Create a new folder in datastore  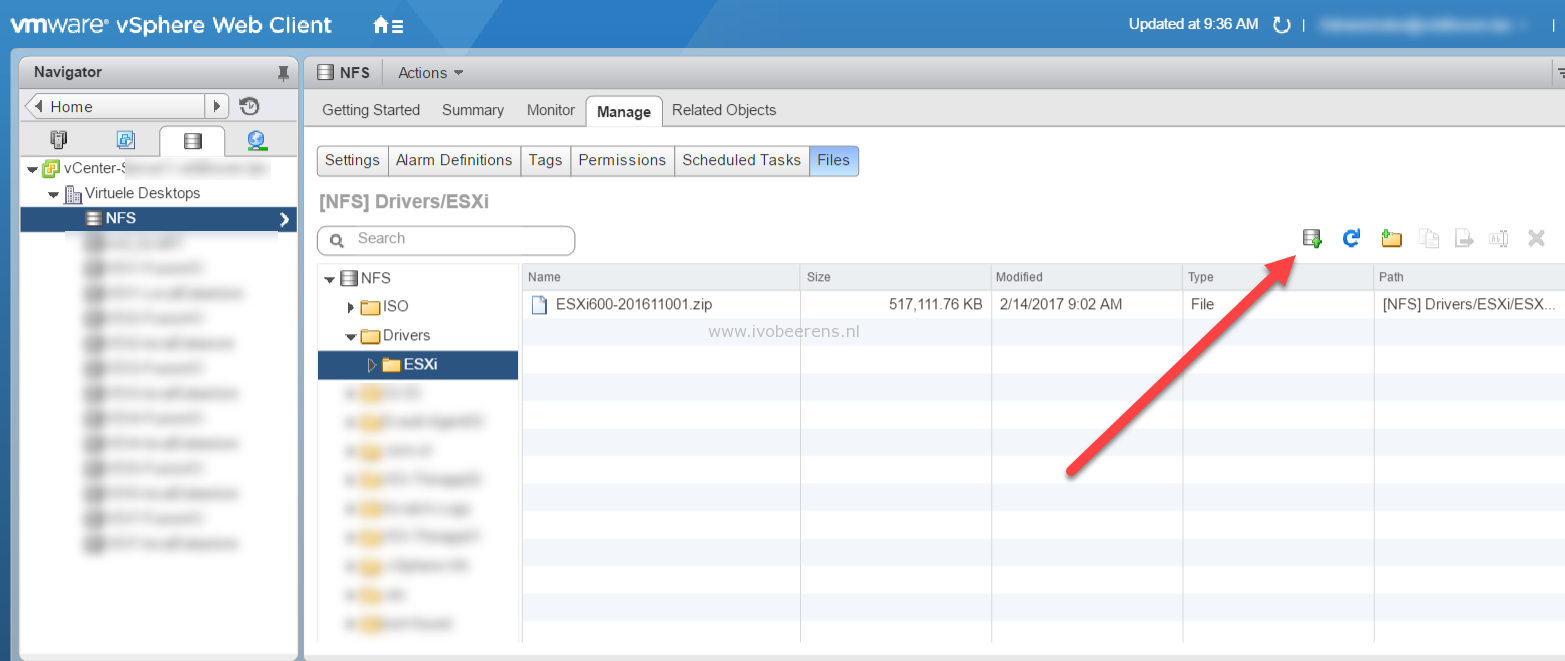tap(1391, 238)
